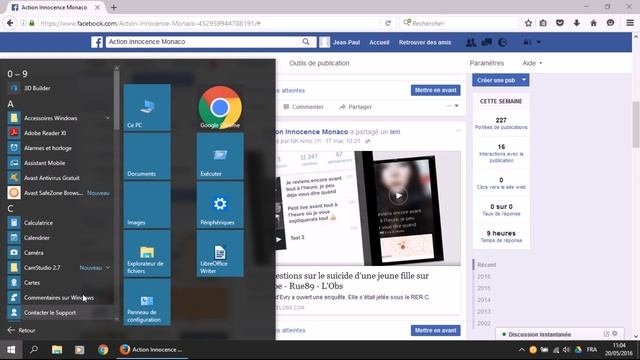Click the upper Mettre en avant button
Viewport: 640px width, 360px height.
click(436, 90)
